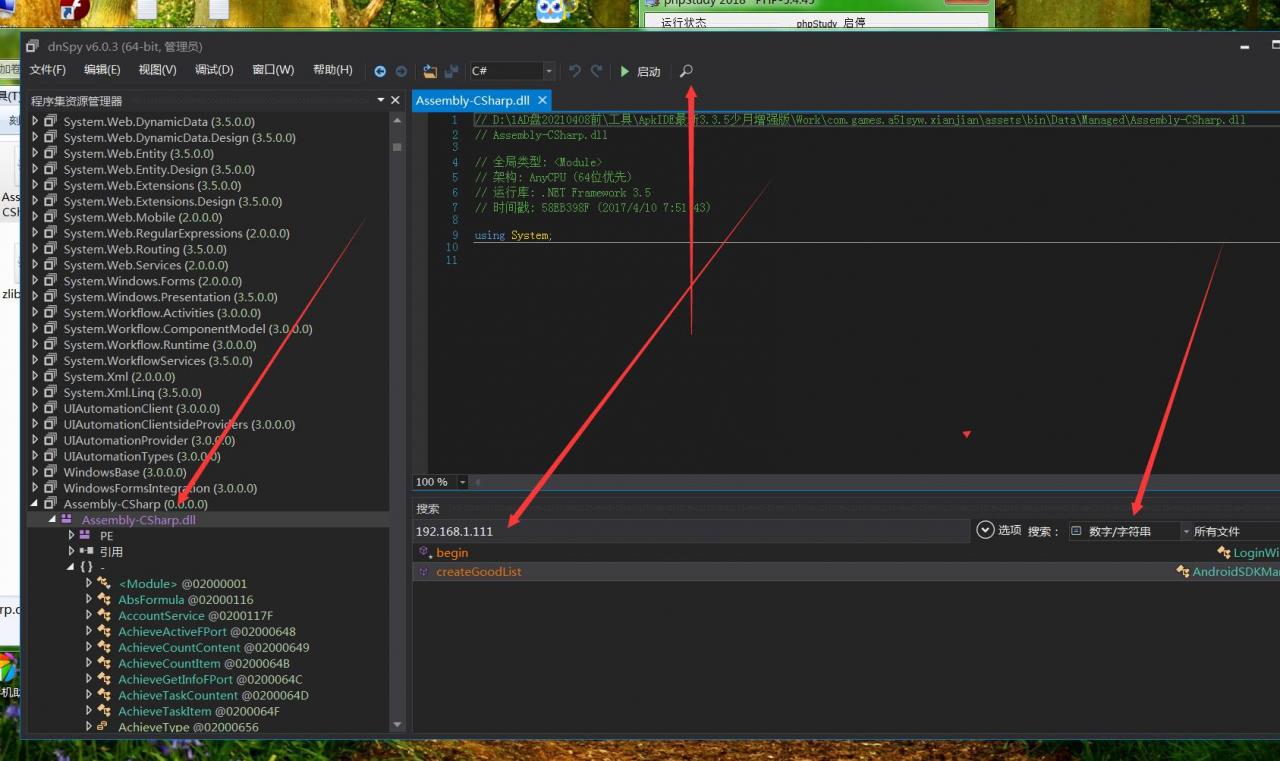
Task: Click the class icon beside AndroidSDKMan result
Action: tap(1183, 572)
